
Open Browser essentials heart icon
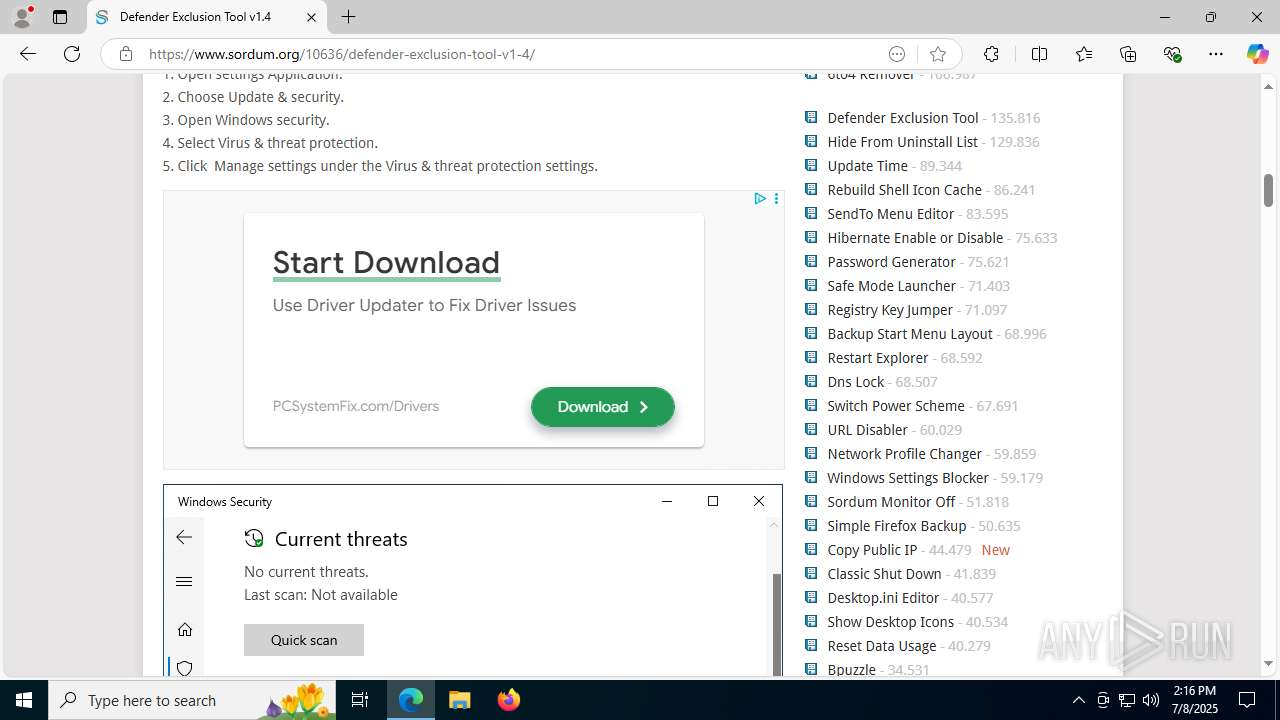click(1172, 54)
